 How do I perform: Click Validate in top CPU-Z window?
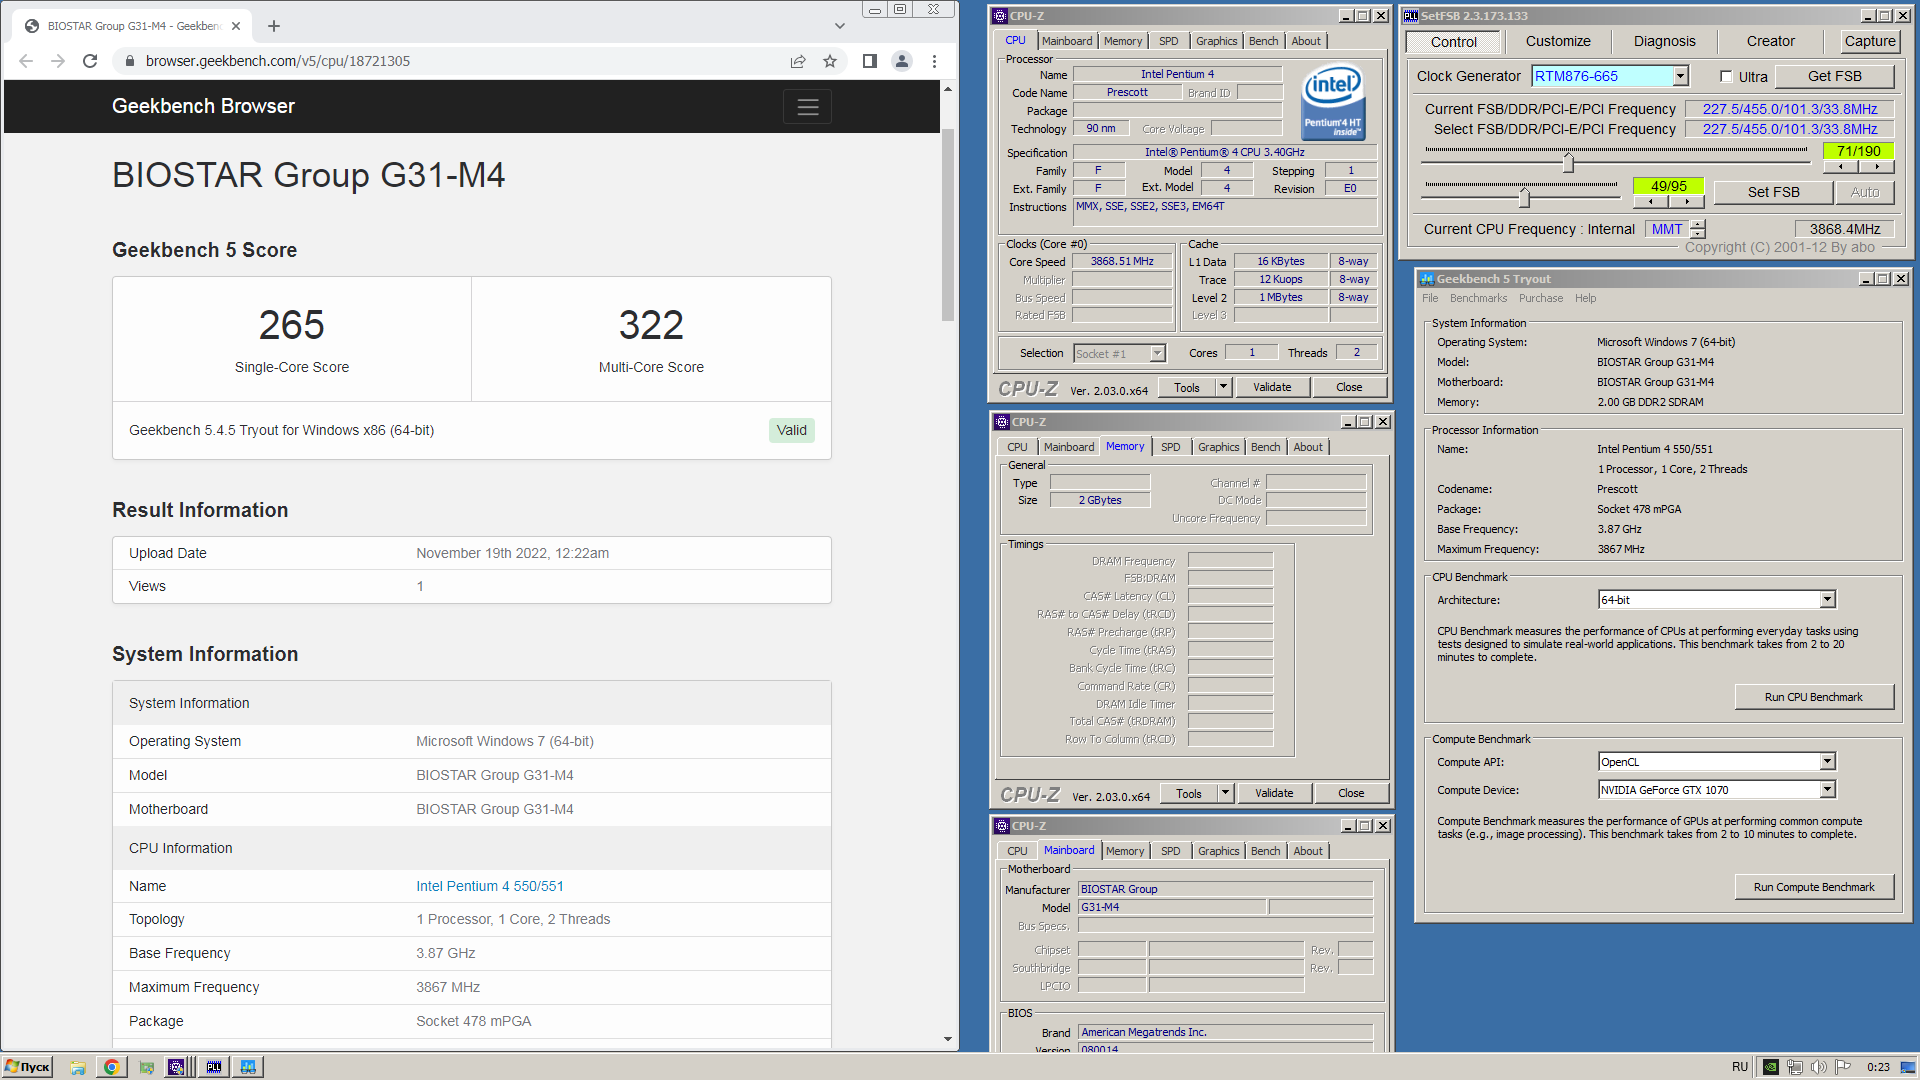[x=1272, y=387]
